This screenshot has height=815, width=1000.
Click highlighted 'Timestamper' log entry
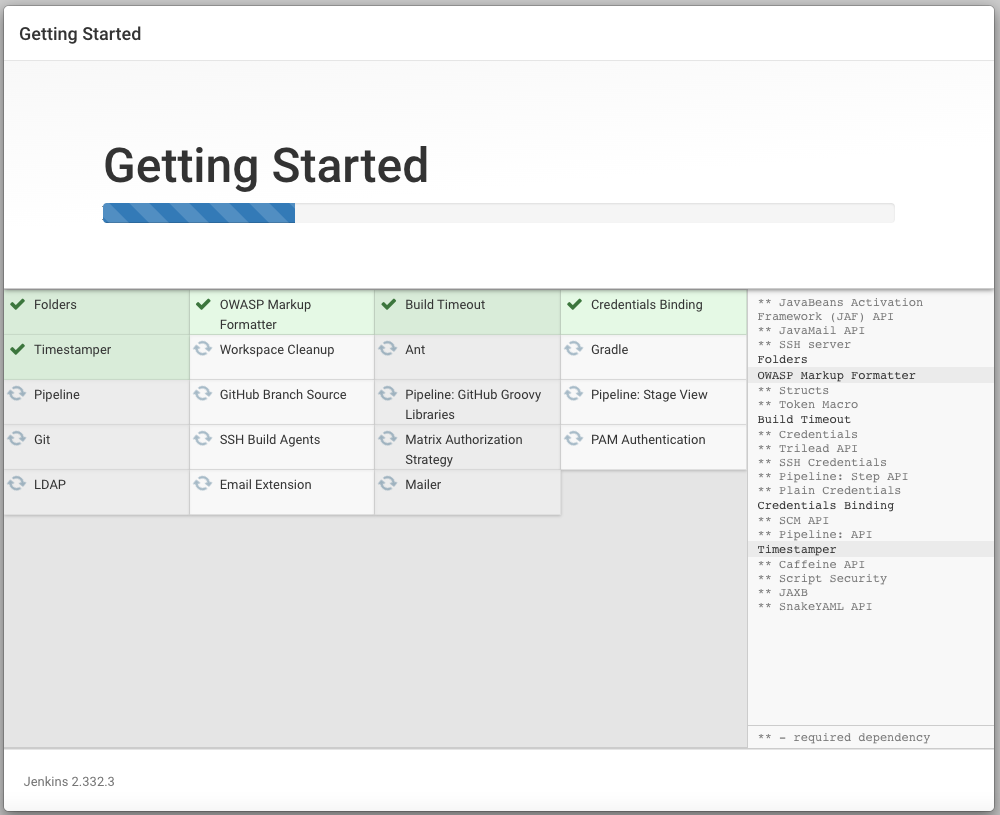[x=797, y=550]
